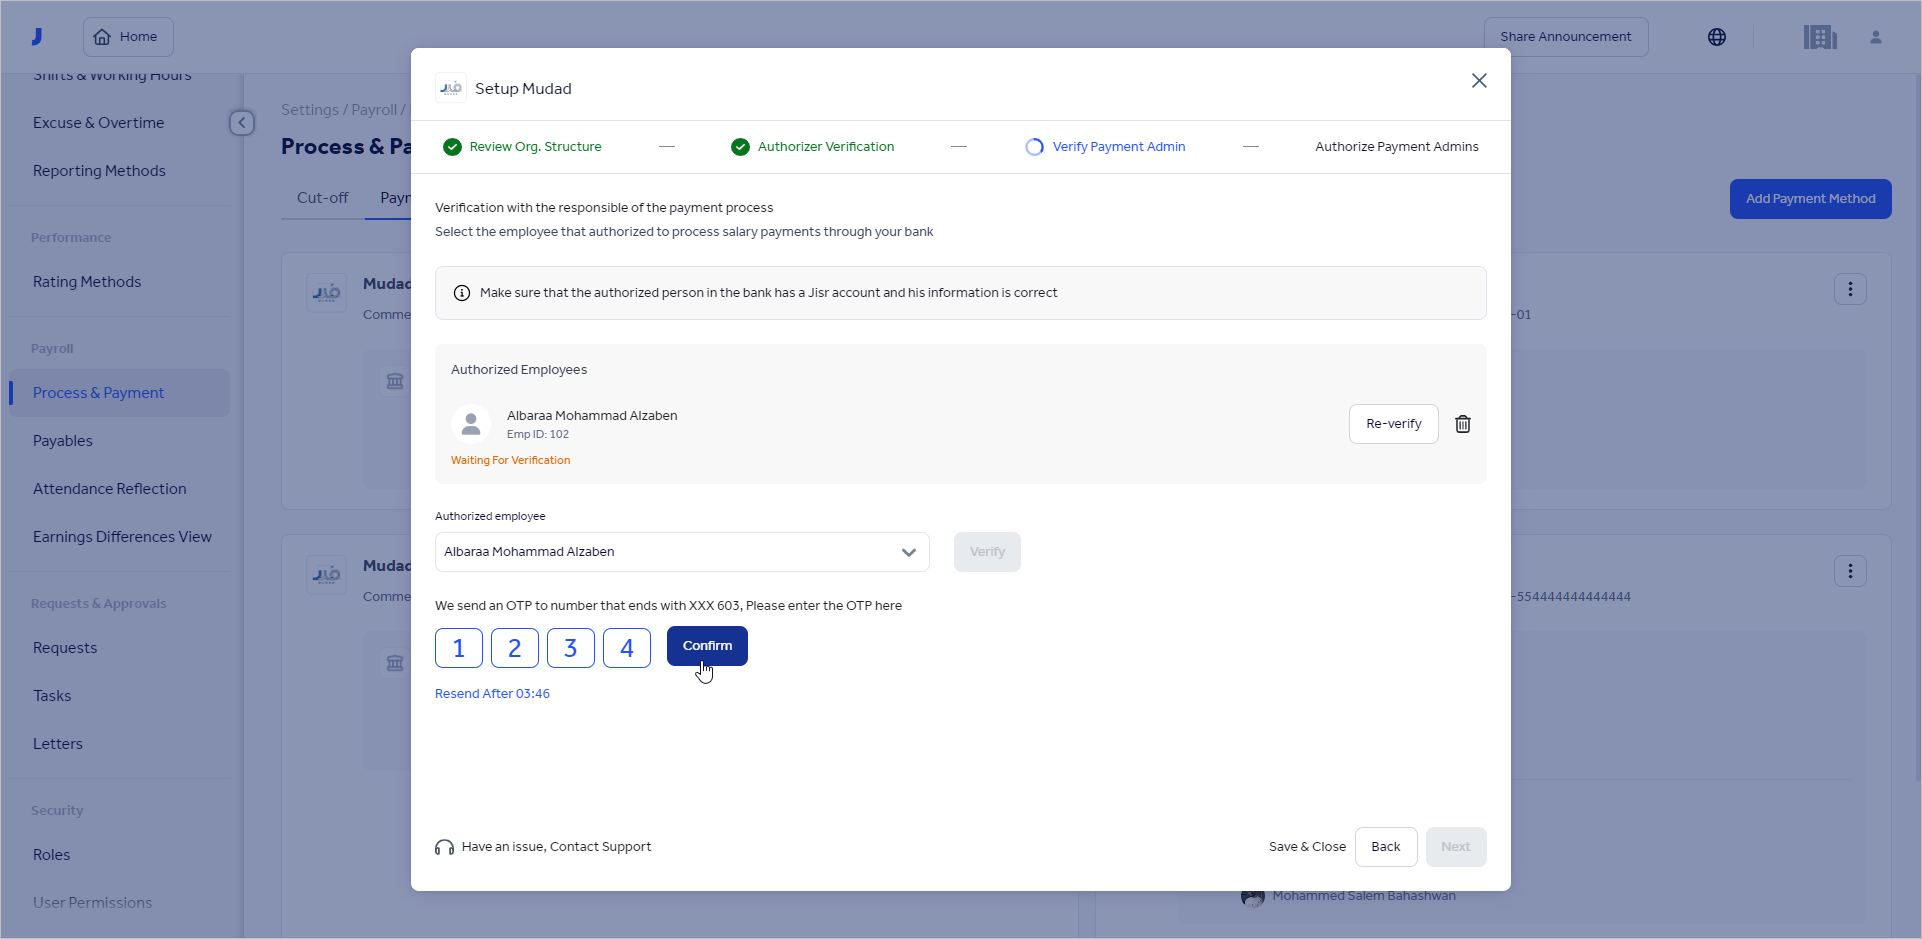Click the Re-verify button
This screenshot has width=1922, height=939.
1393,424
